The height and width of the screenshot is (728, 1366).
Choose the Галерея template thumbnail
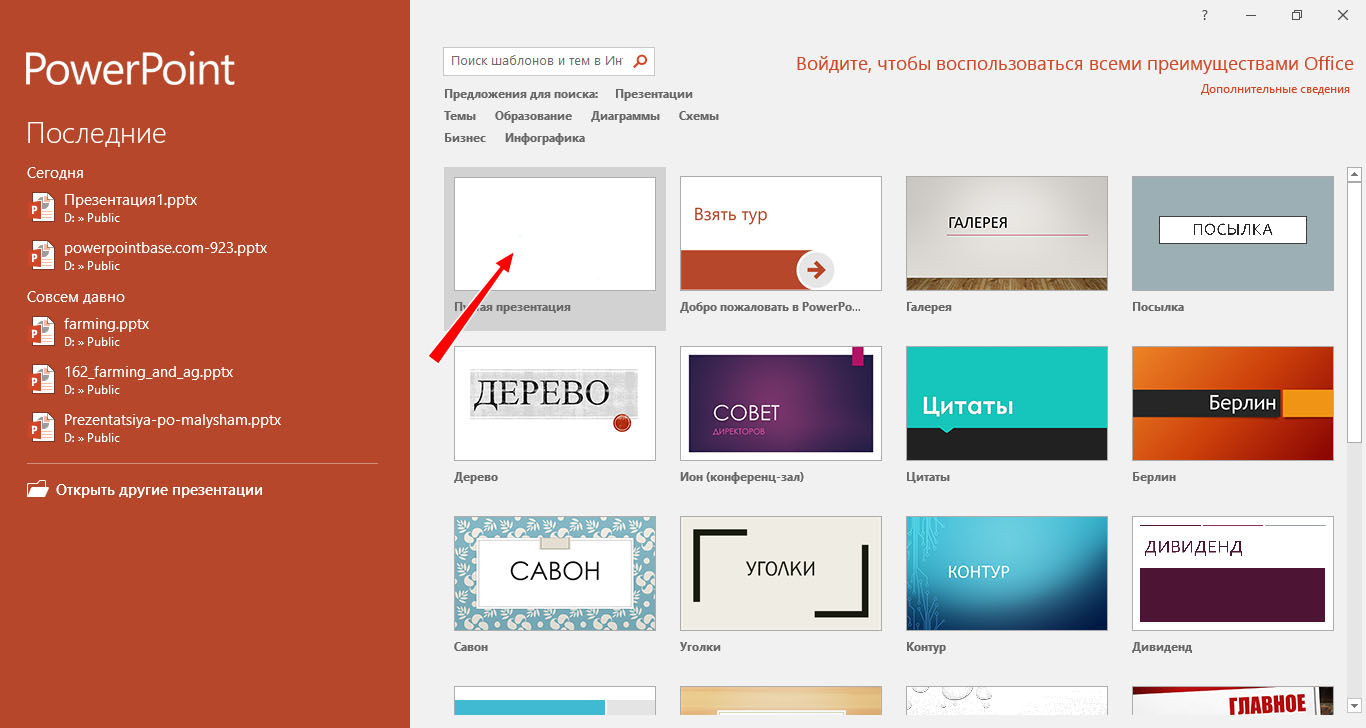coord(1007,234)
